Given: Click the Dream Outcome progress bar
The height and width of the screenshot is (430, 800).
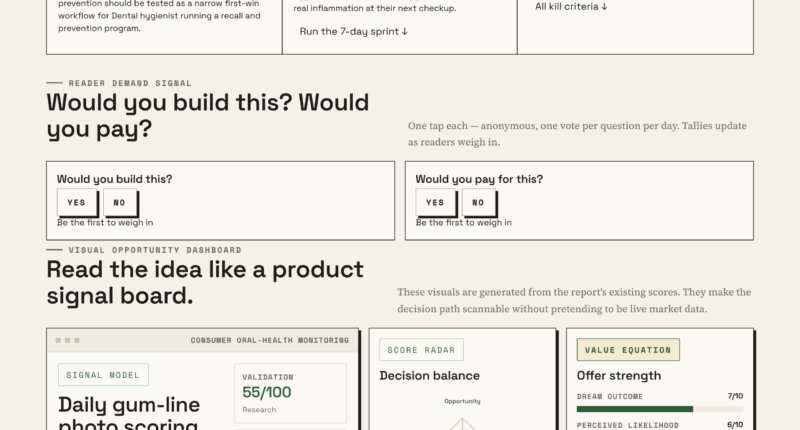Looking at the screenshot, I should pyautogui.click(x=660, y=409).
